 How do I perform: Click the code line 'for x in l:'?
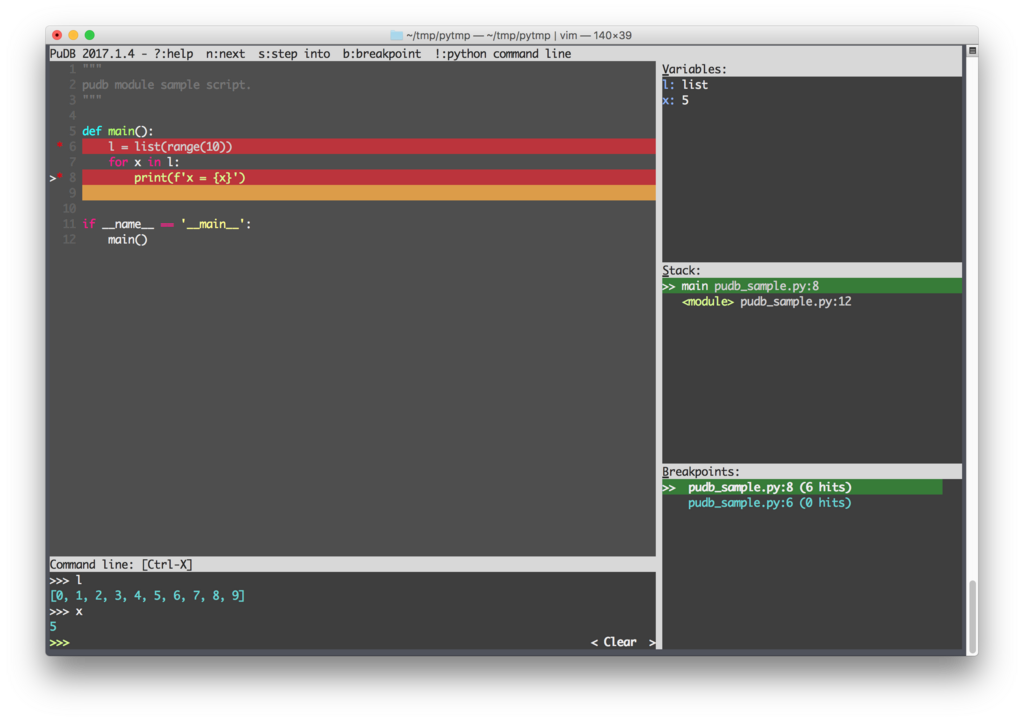click(144, 162)
